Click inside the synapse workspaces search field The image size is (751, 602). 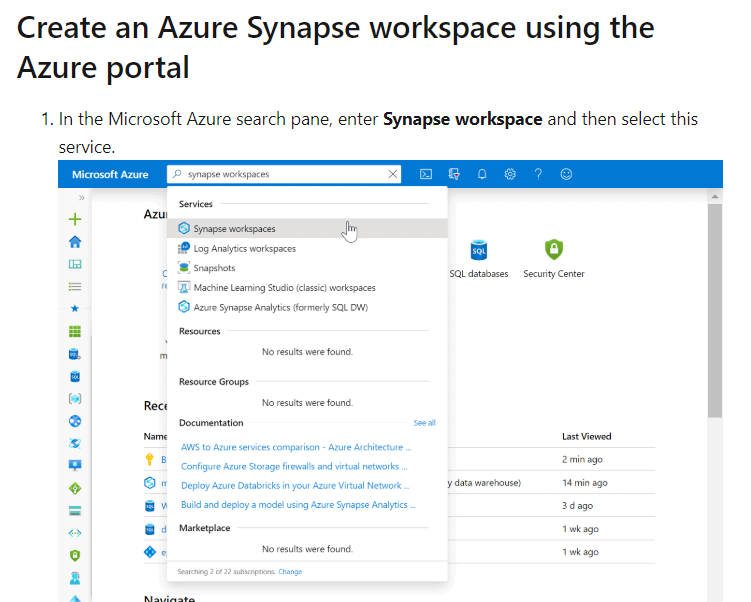tap(284, 174)
